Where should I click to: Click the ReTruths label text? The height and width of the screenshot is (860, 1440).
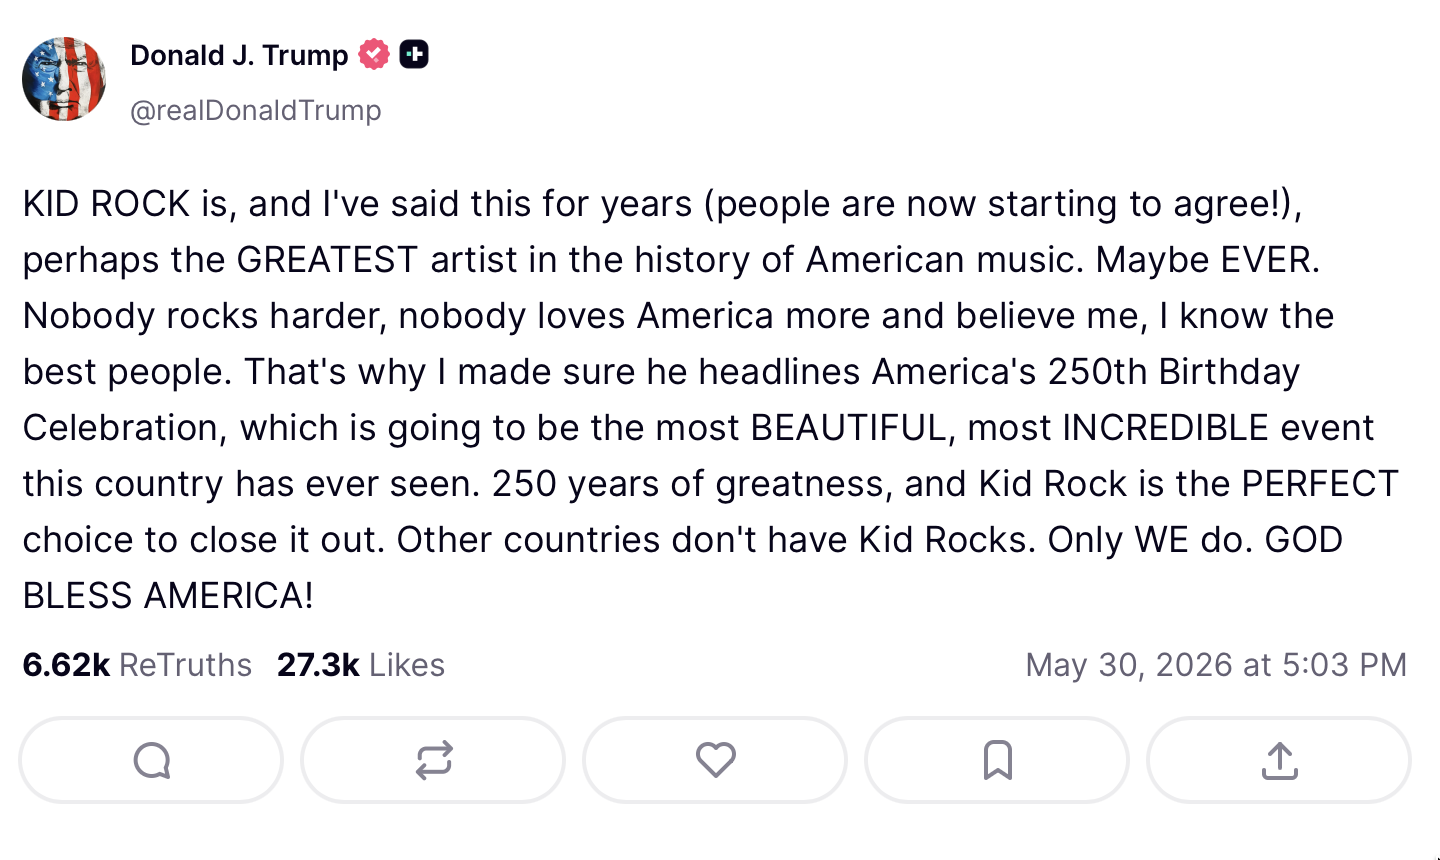tap(185, 665)
